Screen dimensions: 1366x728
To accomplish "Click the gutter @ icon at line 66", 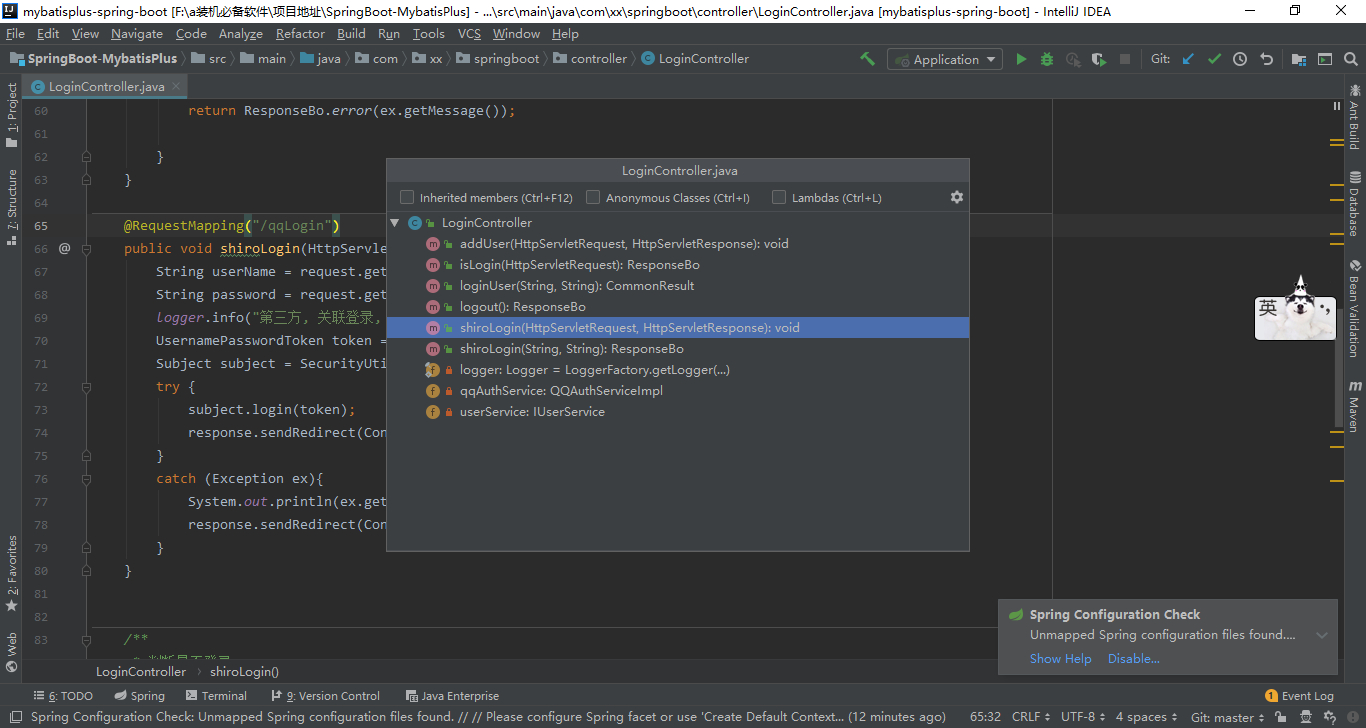I will tap(65, 248).
